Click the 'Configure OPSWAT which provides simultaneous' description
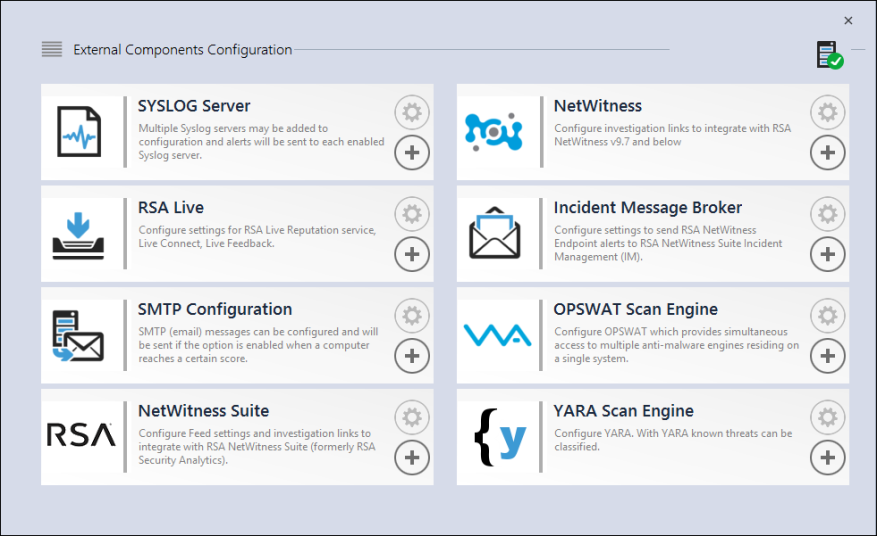This screenshot has width=877, height=536. click(x=676, y=345)
